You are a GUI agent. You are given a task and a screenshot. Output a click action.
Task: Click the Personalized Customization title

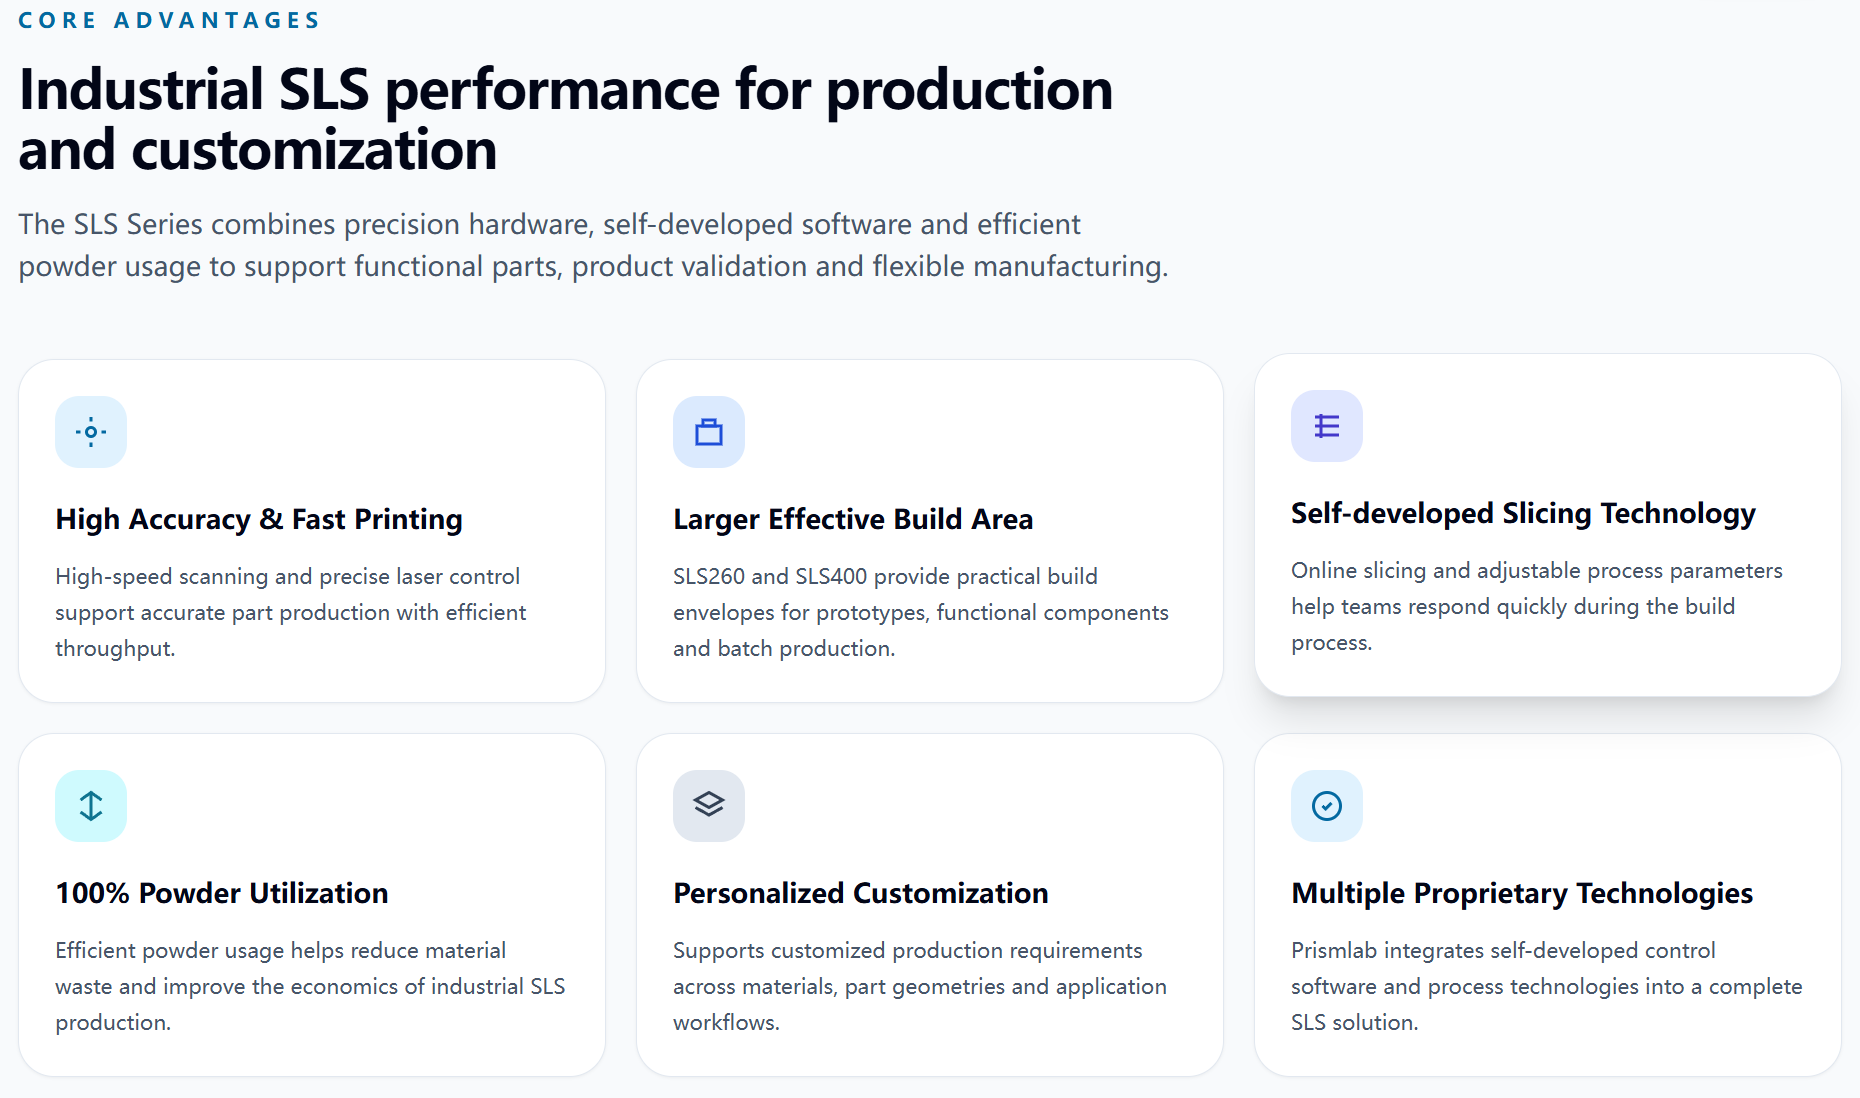tap(861, 893)
